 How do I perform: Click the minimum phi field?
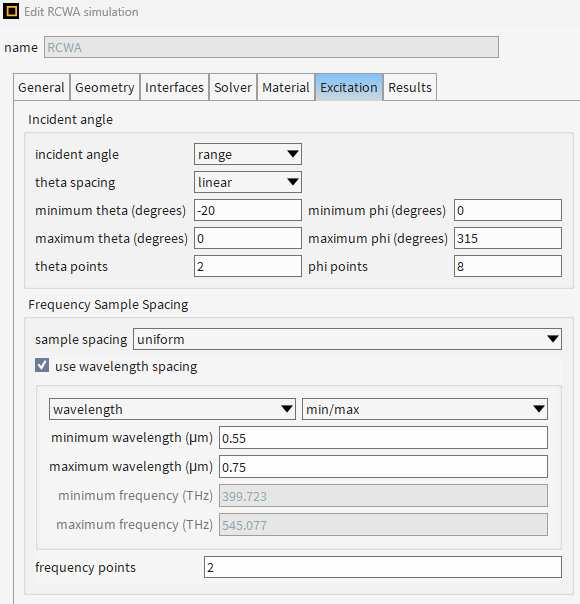coord(508,210)
